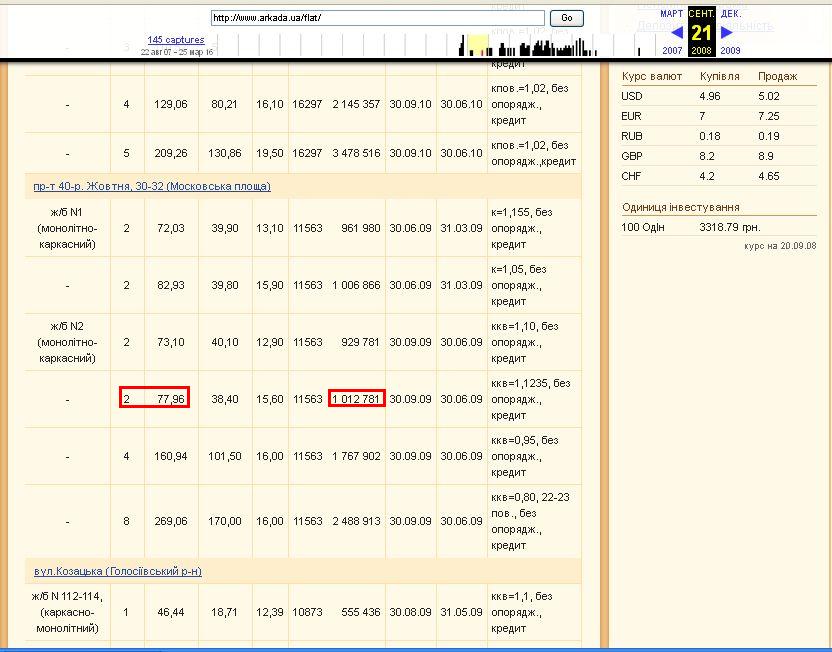Select the USD selling rate 5.02
Screen dimensions: 832x652
768,97
